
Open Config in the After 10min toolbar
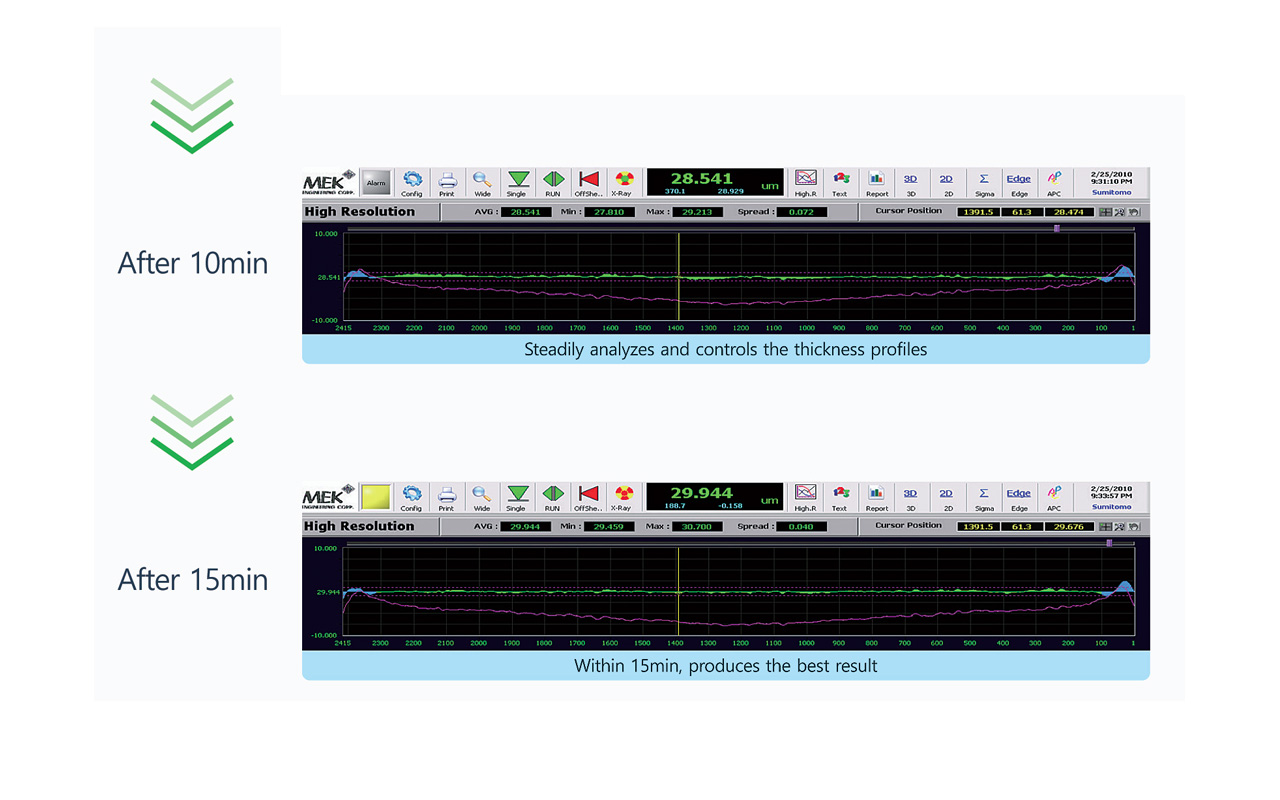coord(412,182)
